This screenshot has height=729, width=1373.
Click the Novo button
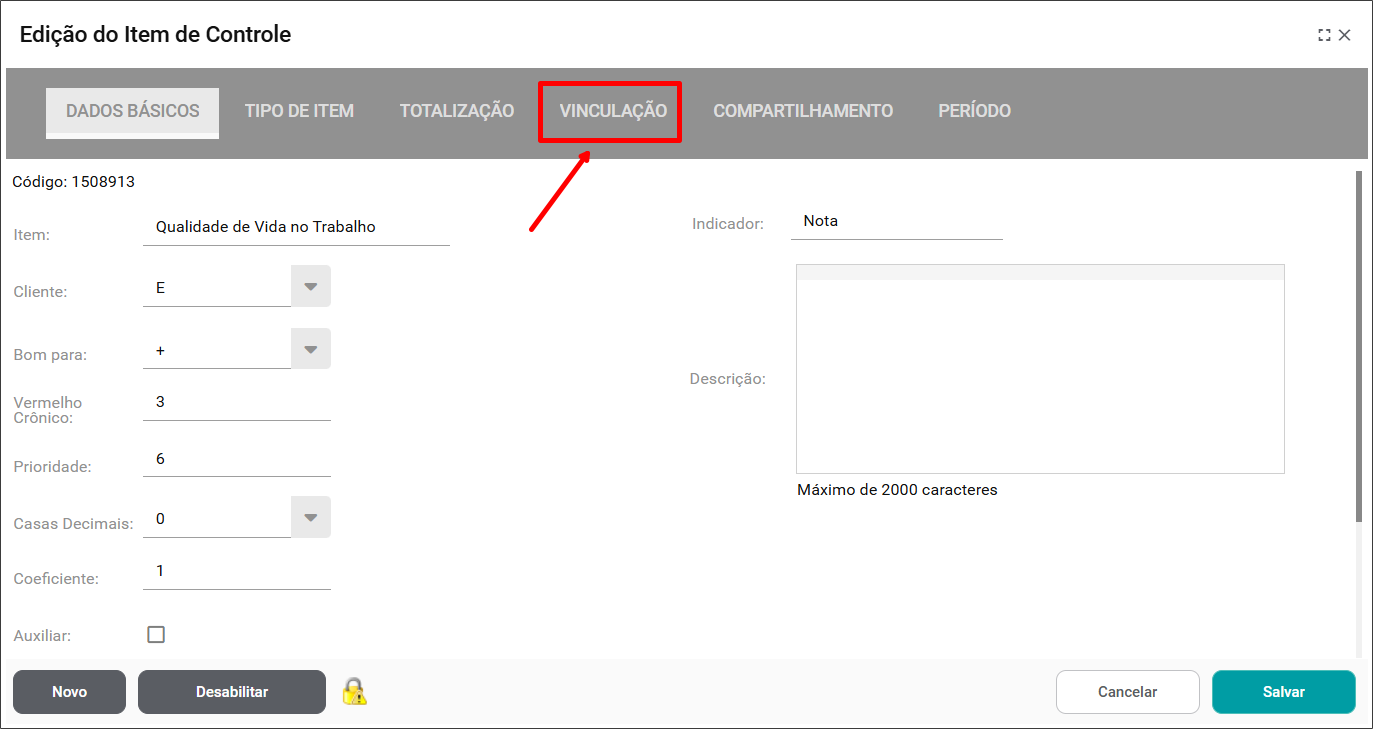69,692
